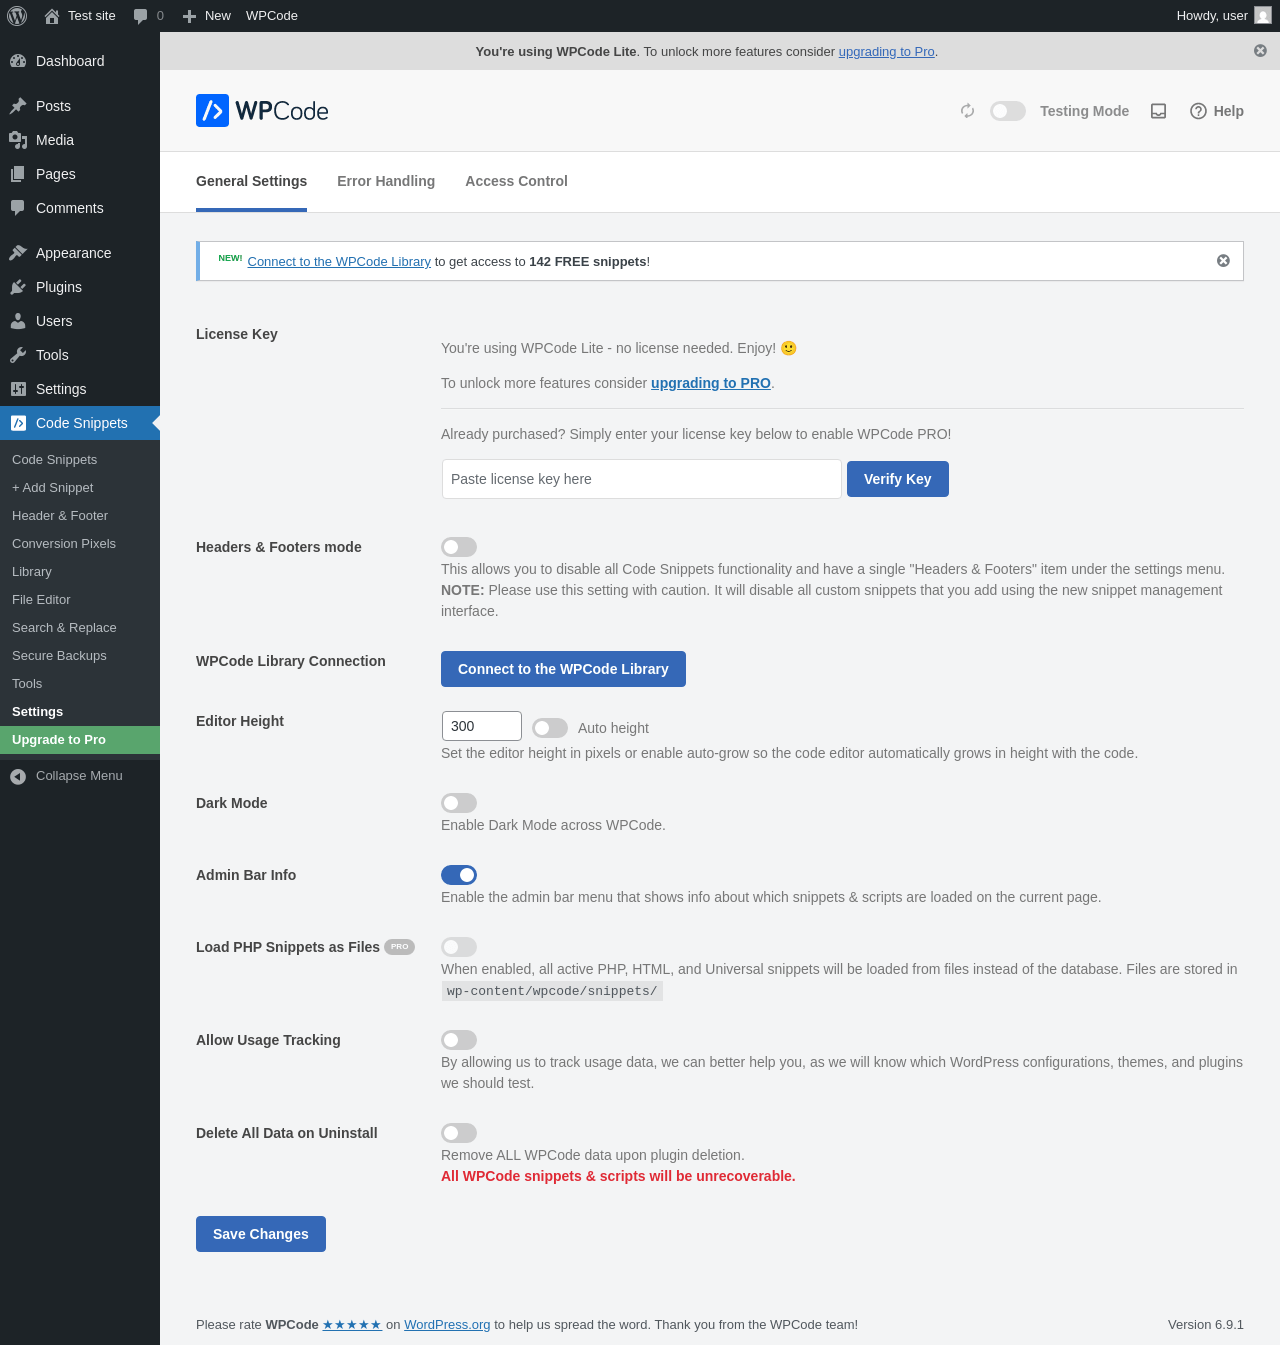The image size is (1280, 1345).
Task: Close the WPCode Library connect notice
Action: click(1223, 261)
